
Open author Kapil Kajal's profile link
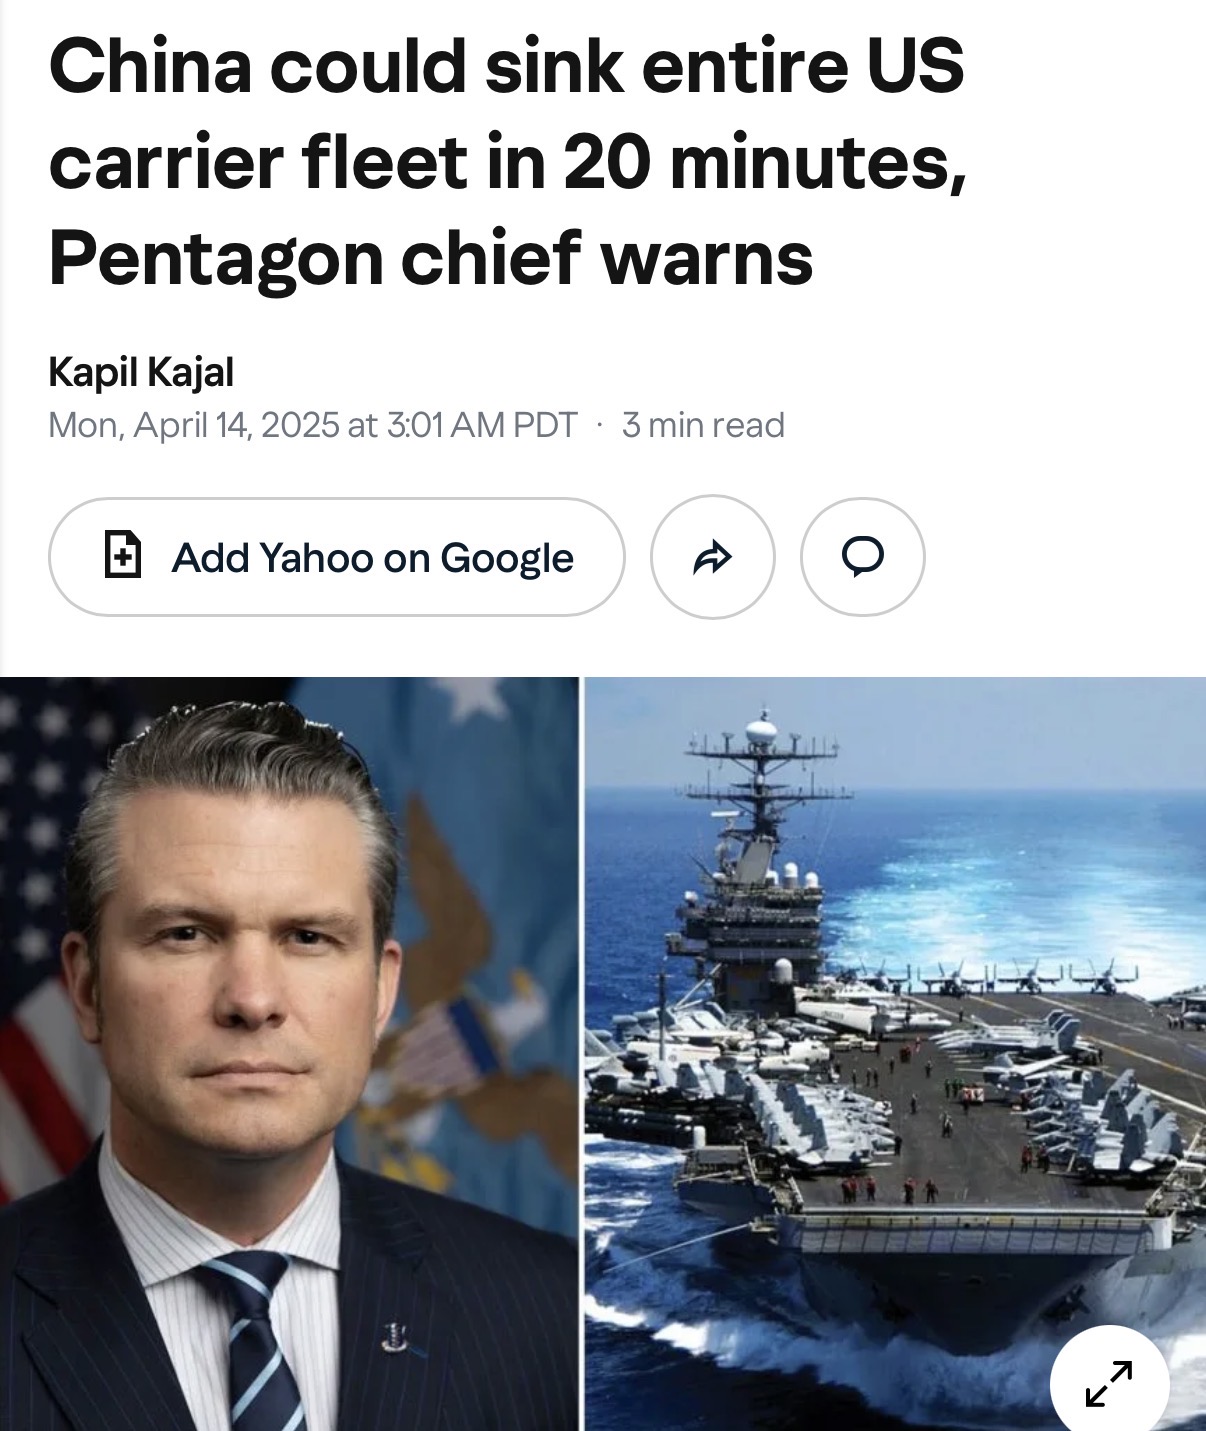pos(141,373)
